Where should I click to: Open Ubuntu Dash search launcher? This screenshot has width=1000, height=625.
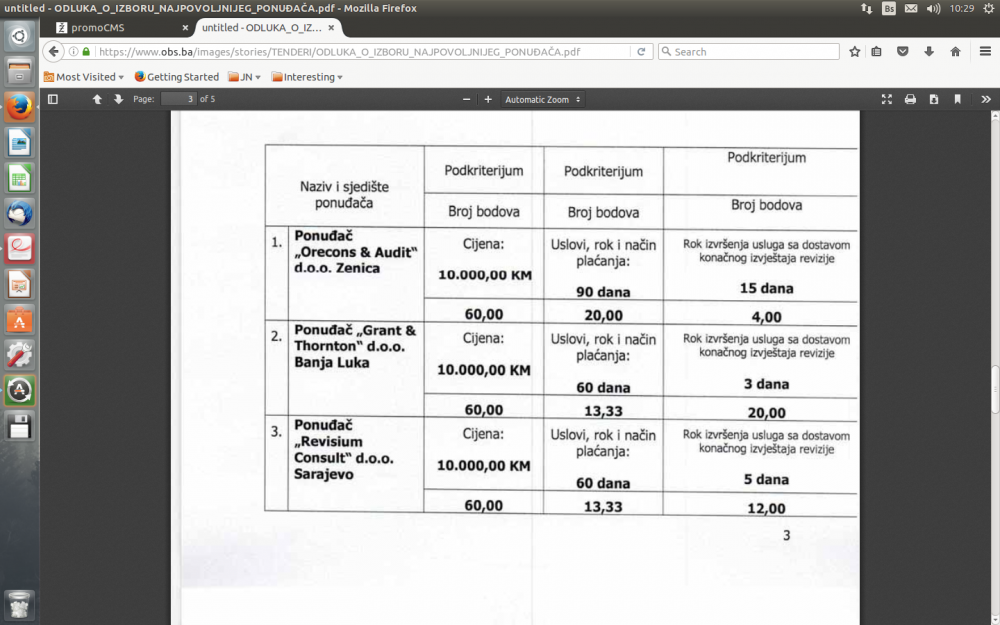pos(19,36)
